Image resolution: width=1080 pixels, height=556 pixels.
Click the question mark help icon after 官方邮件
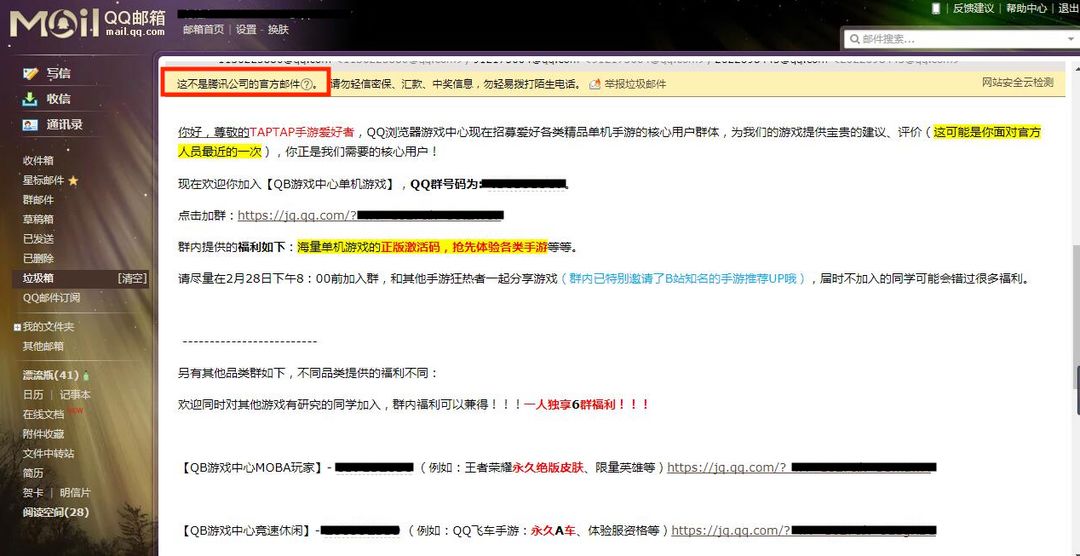(x=307, y=84)
